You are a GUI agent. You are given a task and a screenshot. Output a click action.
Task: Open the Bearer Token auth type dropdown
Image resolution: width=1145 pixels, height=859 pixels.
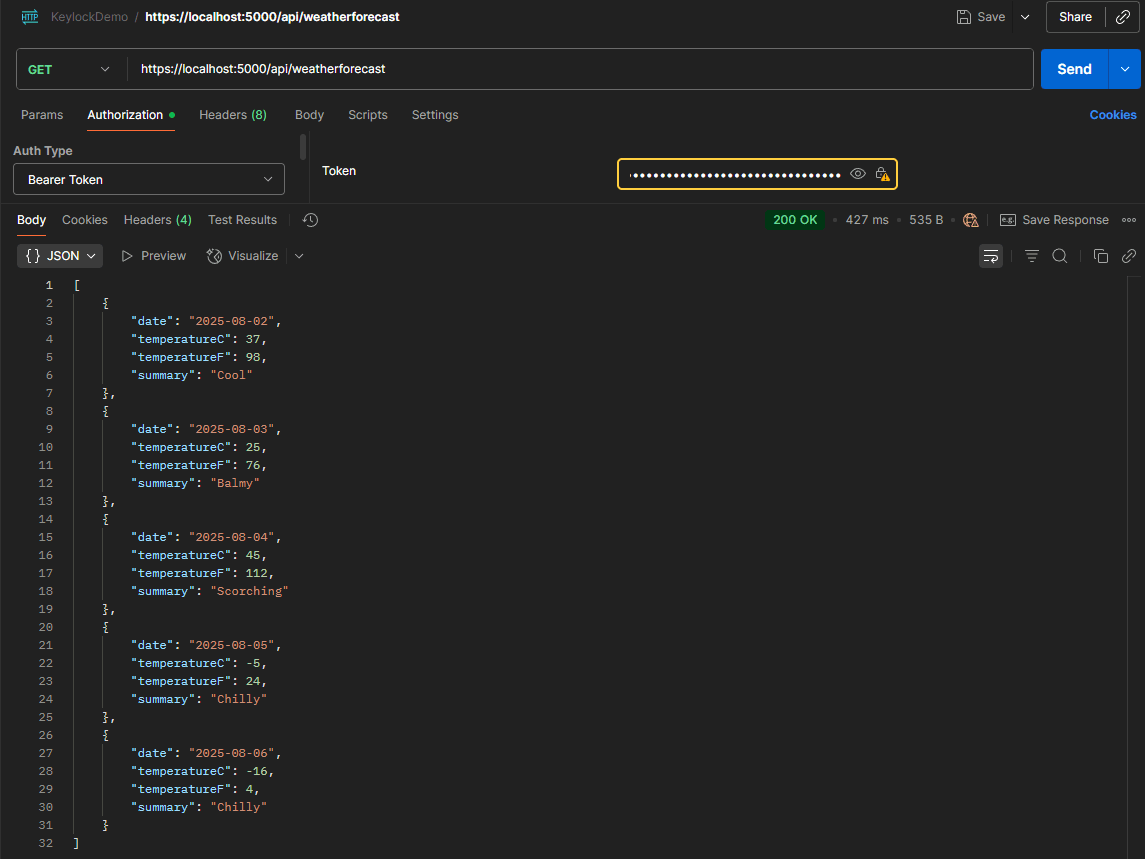pyautogui.click(x=148, y=178)
